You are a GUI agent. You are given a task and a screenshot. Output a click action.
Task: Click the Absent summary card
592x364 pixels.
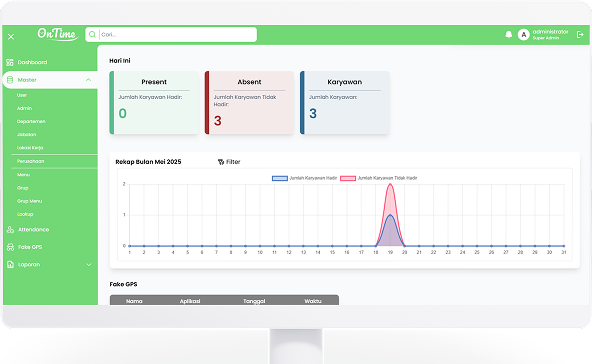click(249, 103)
